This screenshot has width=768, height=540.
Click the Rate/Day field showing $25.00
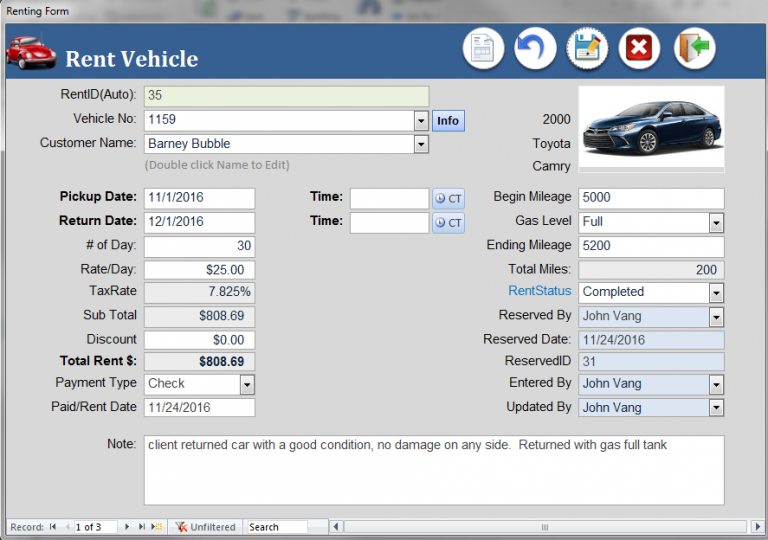199,270
